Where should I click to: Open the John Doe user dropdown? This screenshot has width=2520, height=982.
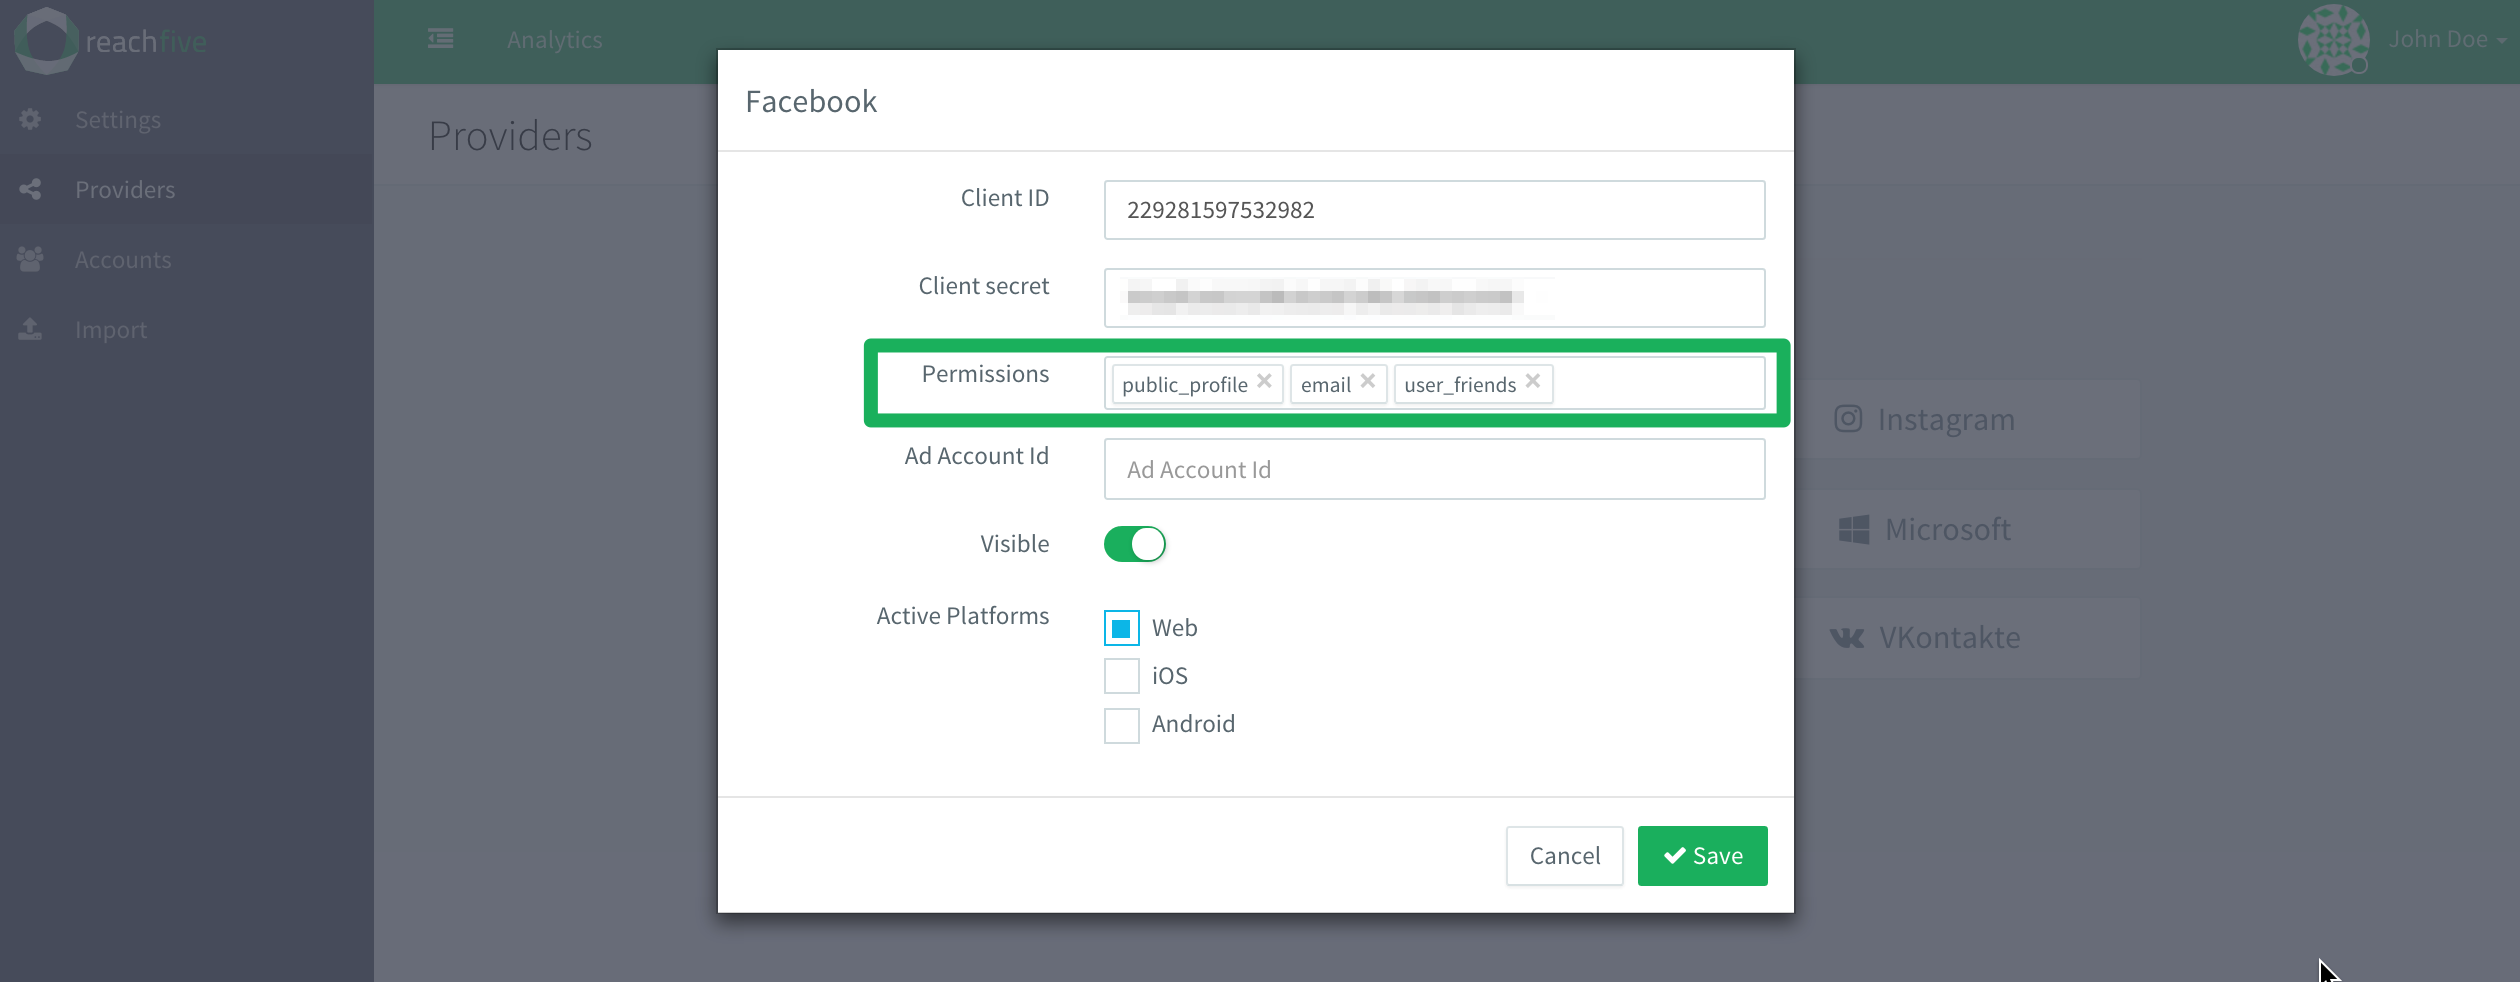(x=2447, y=40)
